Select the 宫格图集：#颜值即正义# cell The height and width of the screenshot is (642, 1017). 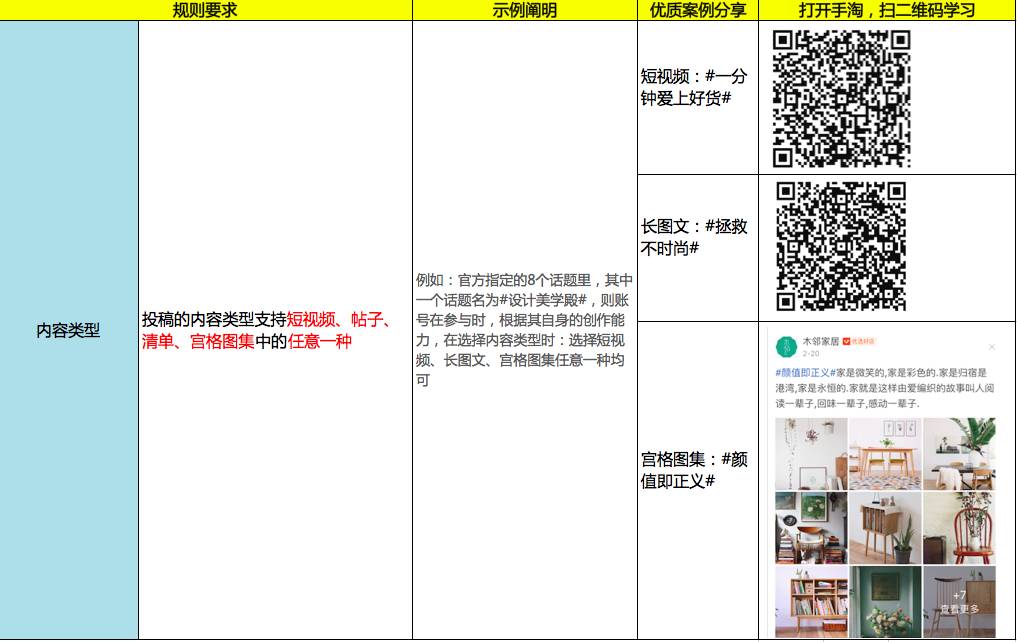coord(697,470)
